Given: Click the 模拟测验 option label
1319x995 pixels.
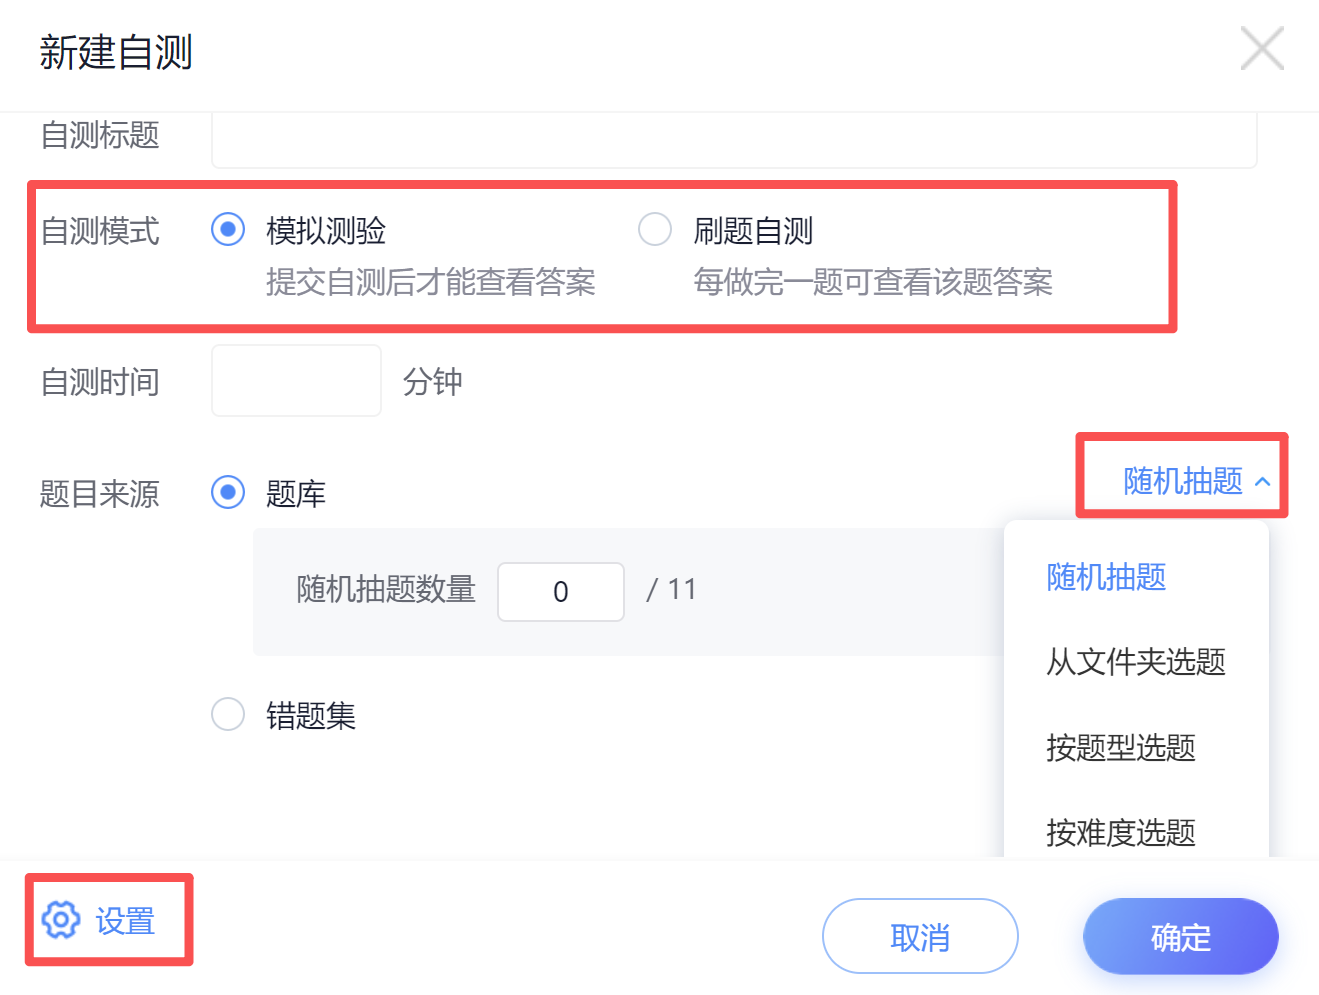Looking at the screenshot, I should 326,231.
